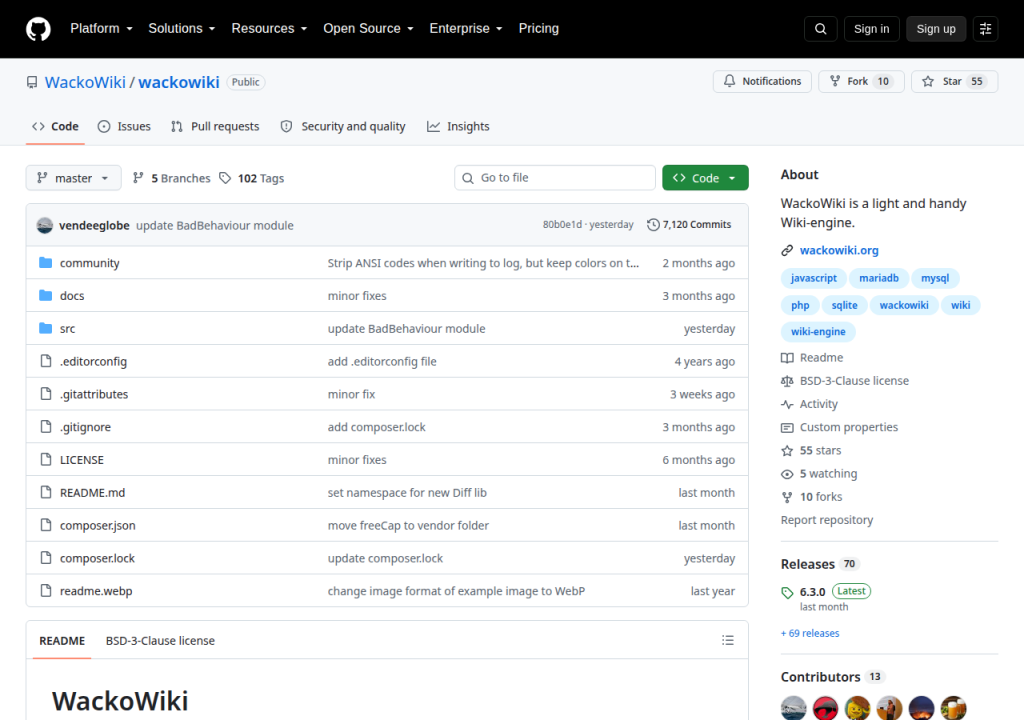Click the BSD-3-Clause license scale icon
1024x720 pixels.
[787, 381]
